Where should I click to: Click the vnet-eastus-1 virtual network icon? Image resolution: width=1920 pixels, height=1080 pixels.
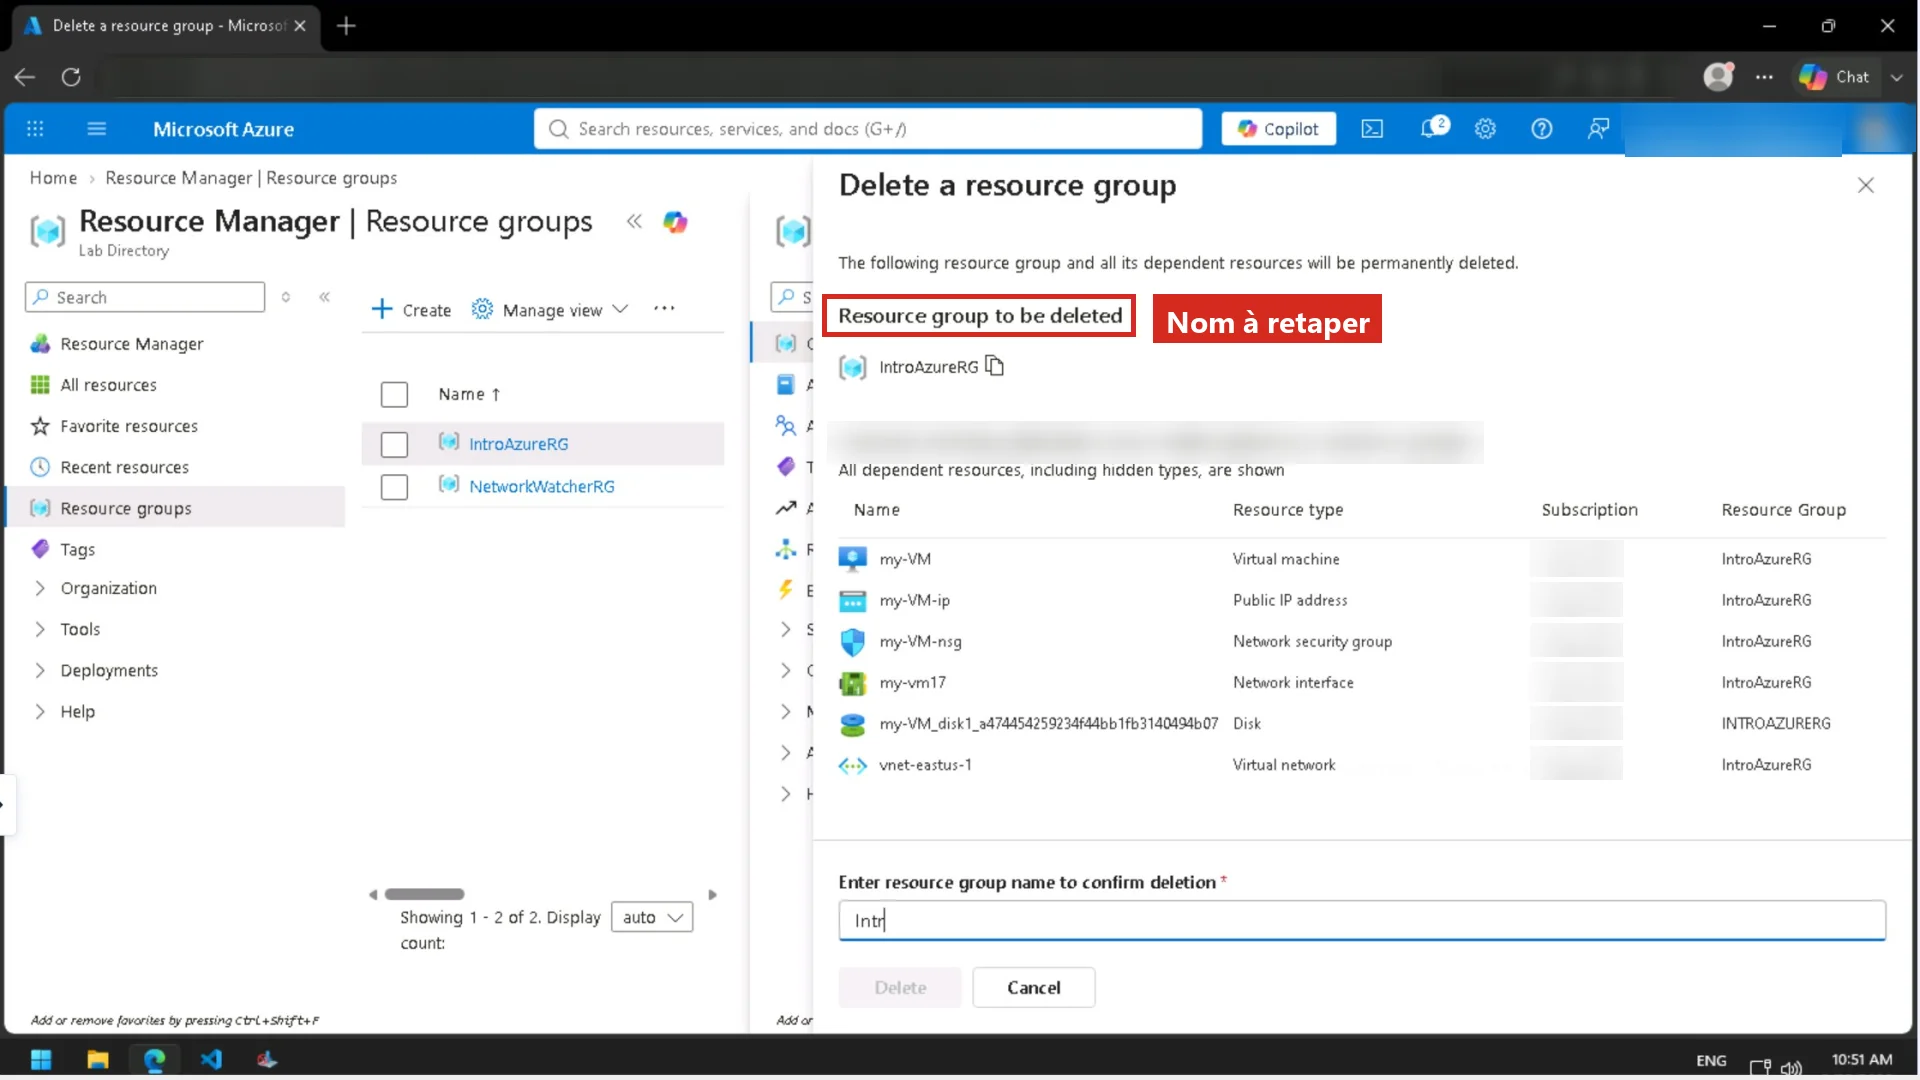tap(853, 765)
